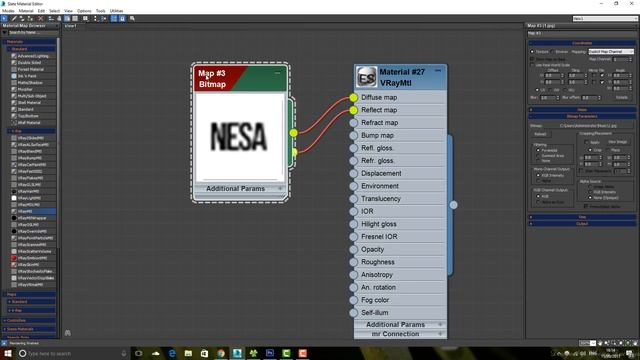Toggle Show Shaded Material in Viewport icon

[67, 18]
